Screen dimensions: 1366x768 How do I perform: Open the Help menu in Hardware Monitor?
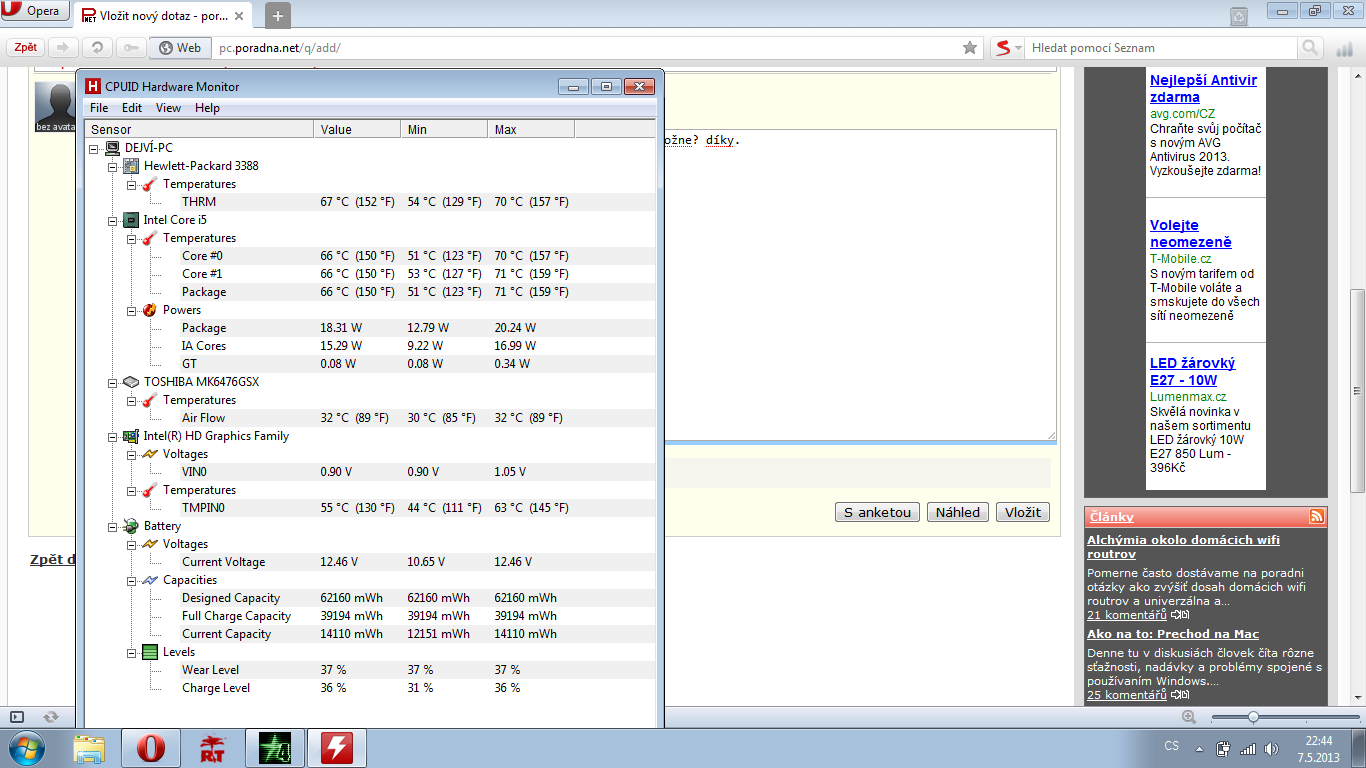(x=207, y=108)
